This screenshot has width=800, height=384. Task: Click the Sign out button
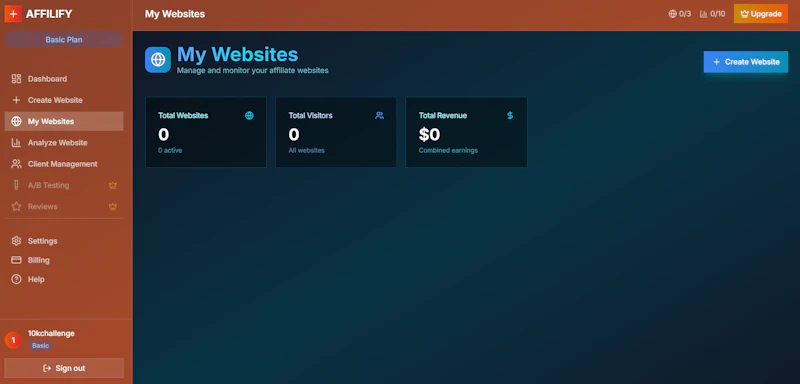point(64,368)
